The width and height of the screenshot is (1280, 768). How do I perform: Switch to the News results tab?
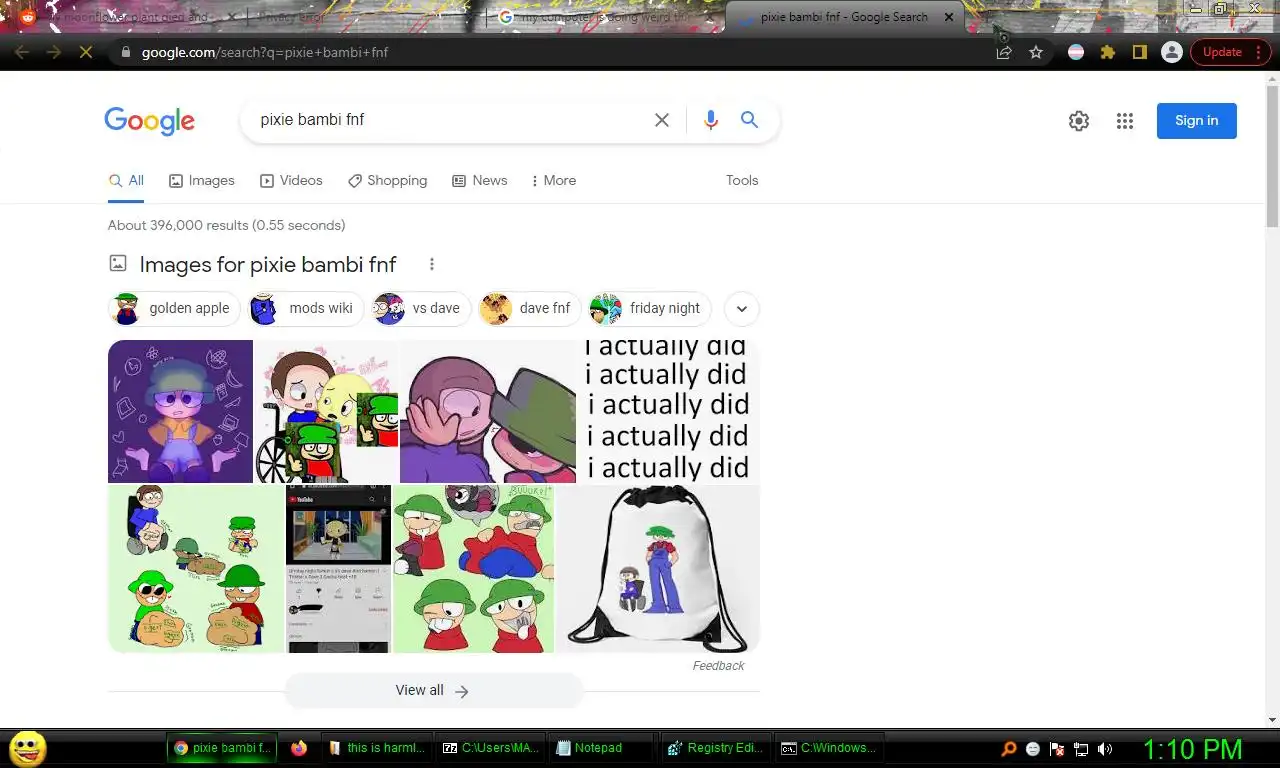479,181
